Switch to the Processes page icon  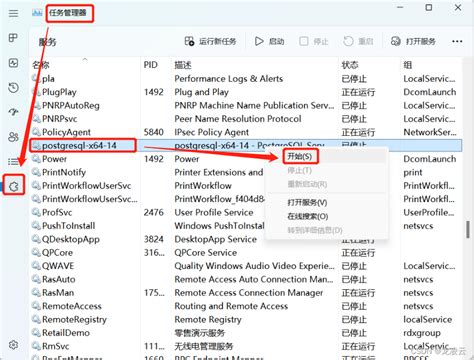point(13,38)
